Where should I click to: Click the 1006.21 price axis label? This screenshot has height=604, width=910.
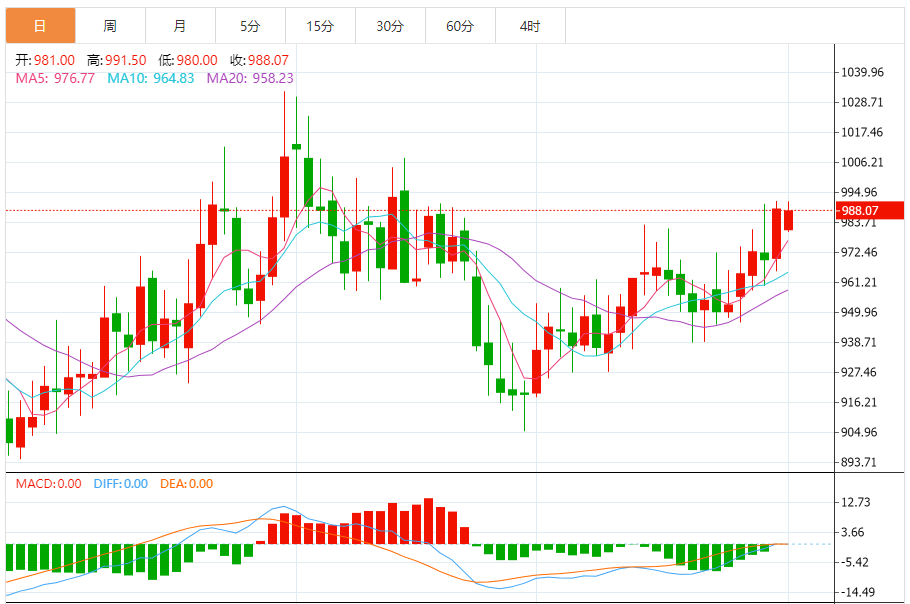[x=862, y=162]
